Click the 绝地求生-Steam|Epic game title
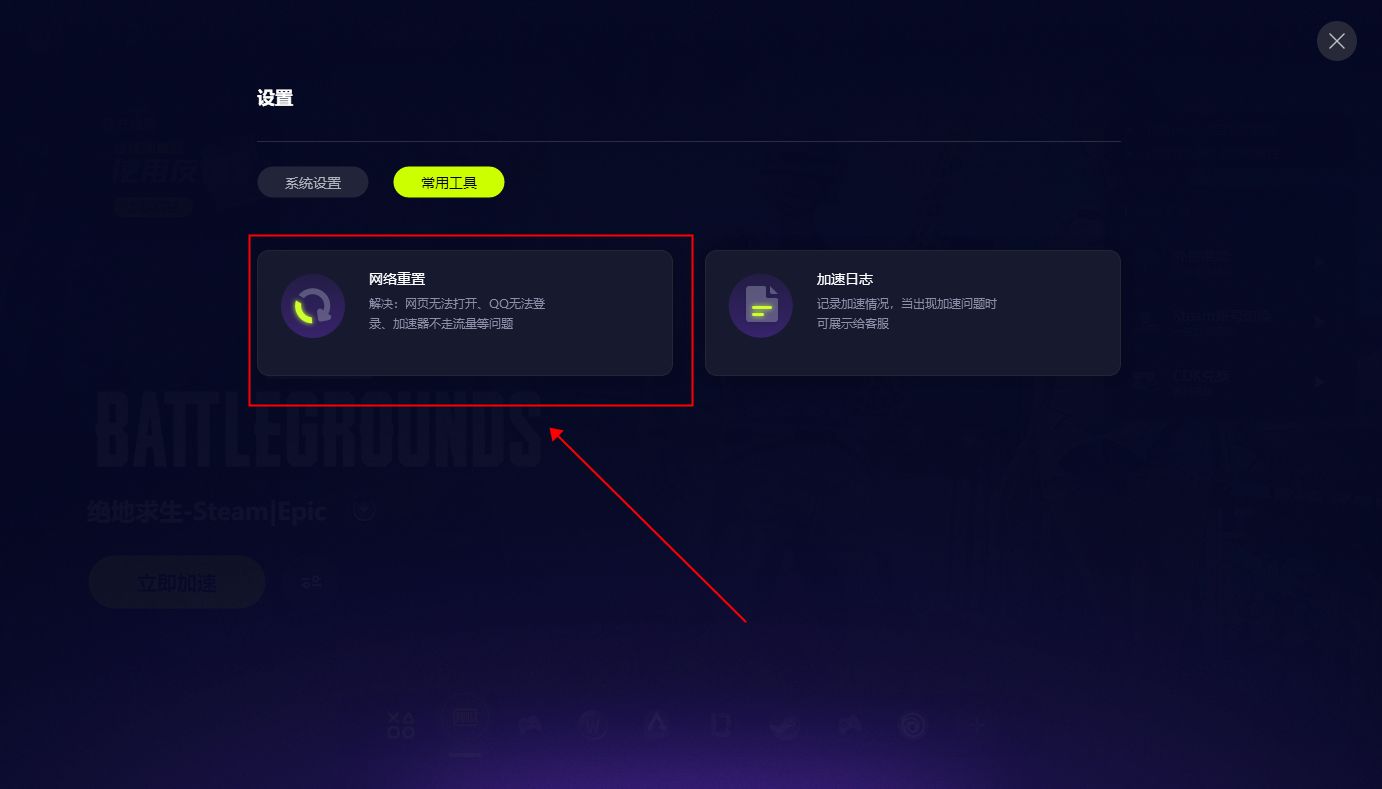This screenshot has width=1382, height=789. tap(207, 511)
